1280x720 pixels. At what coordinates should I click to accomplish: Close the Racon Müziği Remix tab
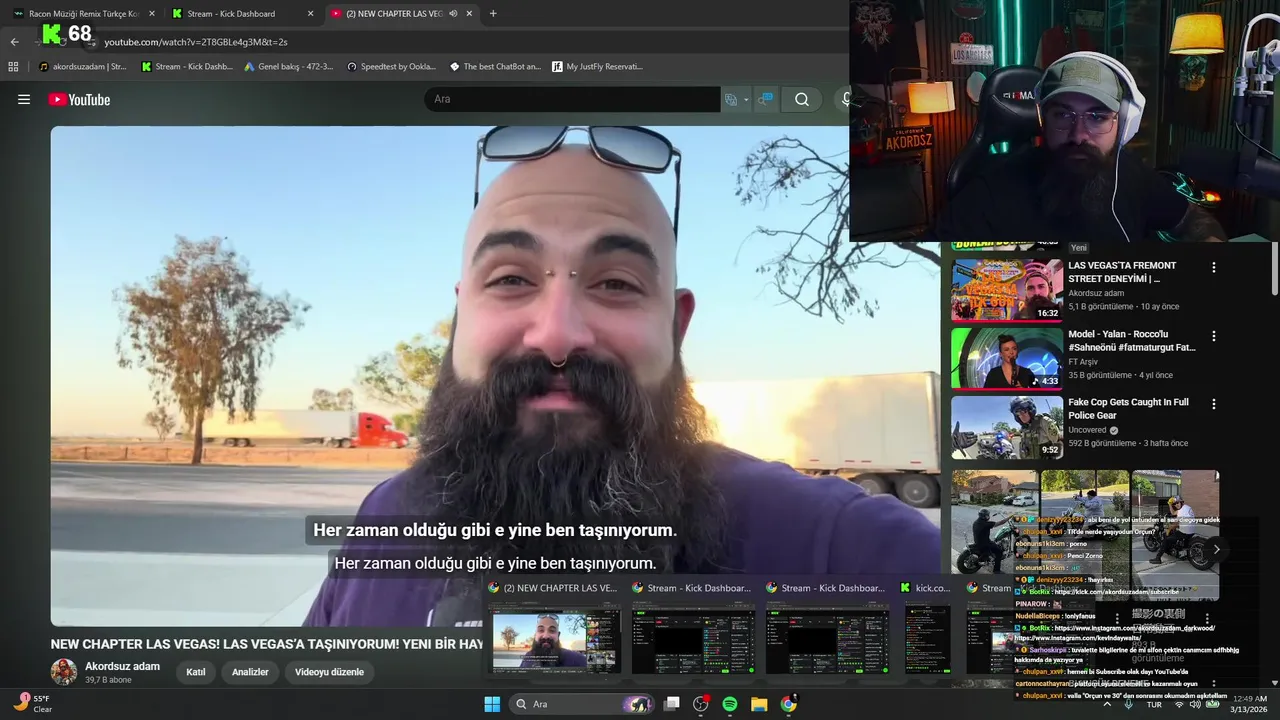152,14
